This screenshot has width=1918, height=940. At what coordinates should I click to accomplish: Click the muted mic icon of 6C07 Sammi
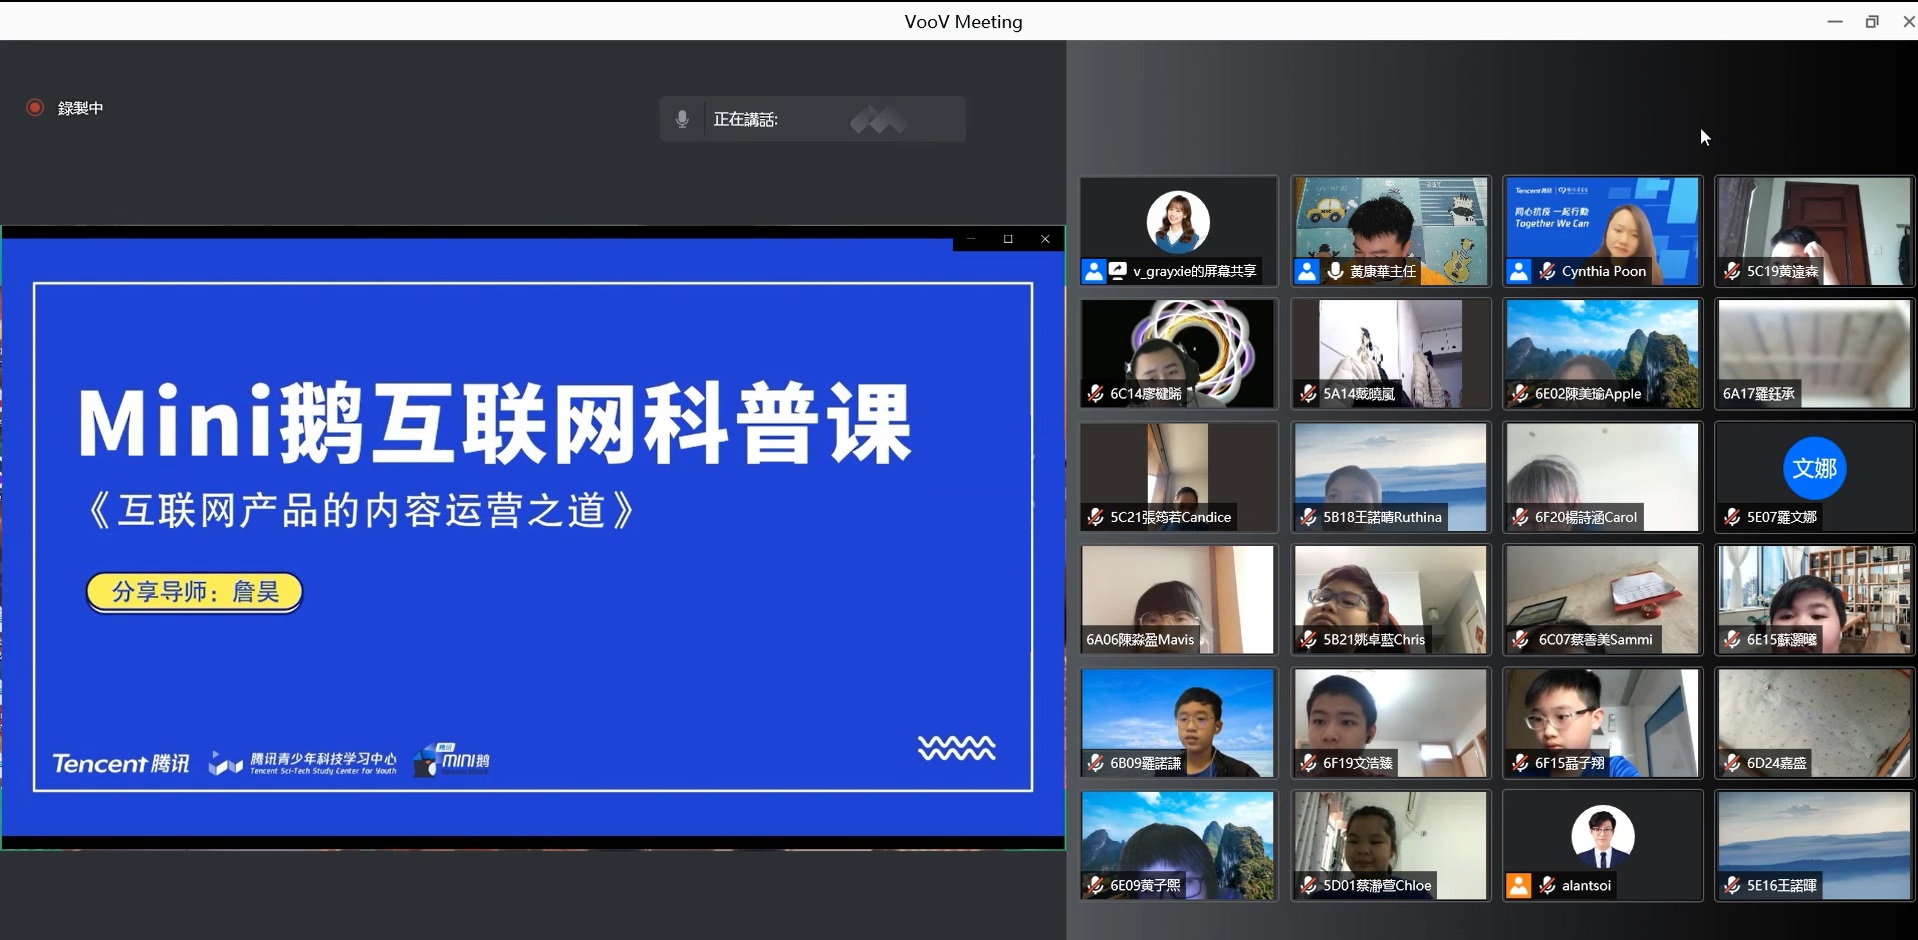pos(1520,640)
